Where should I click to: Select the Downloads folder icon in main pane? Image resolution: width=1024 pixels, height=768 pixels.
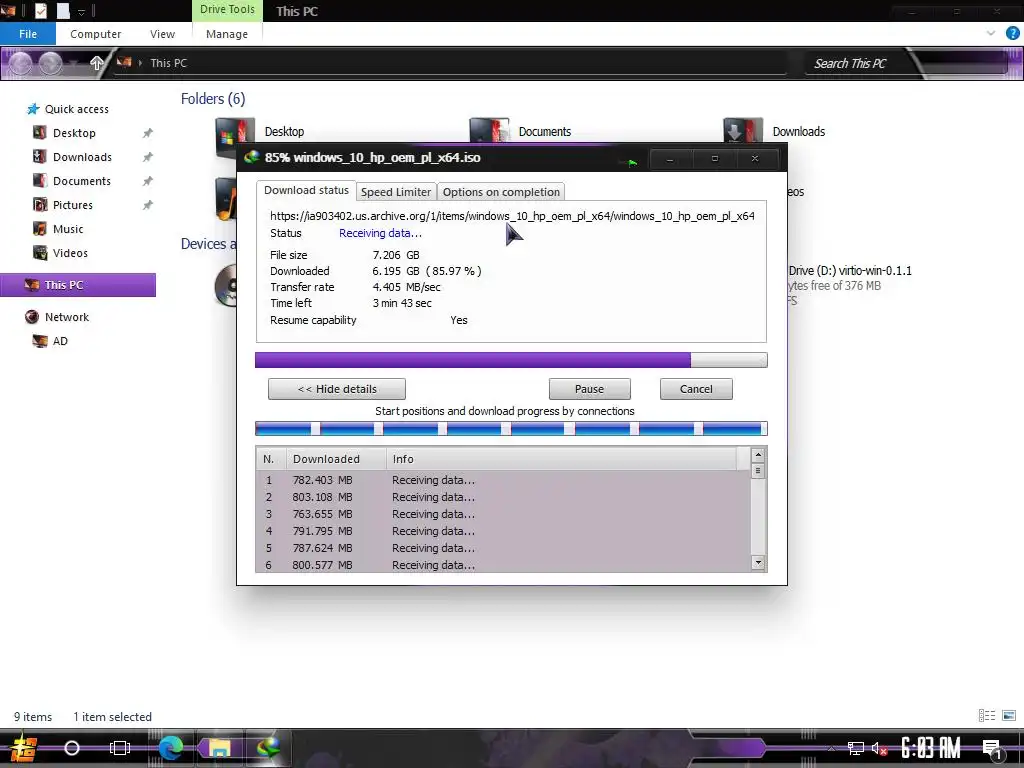tap(743, 130)
